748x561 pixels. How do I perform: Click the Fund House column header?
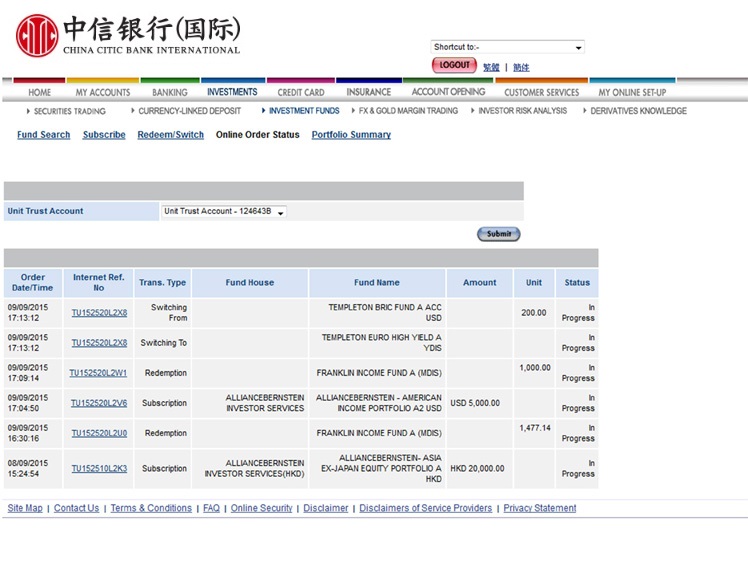pyautogui.click(x=250, y=283)
